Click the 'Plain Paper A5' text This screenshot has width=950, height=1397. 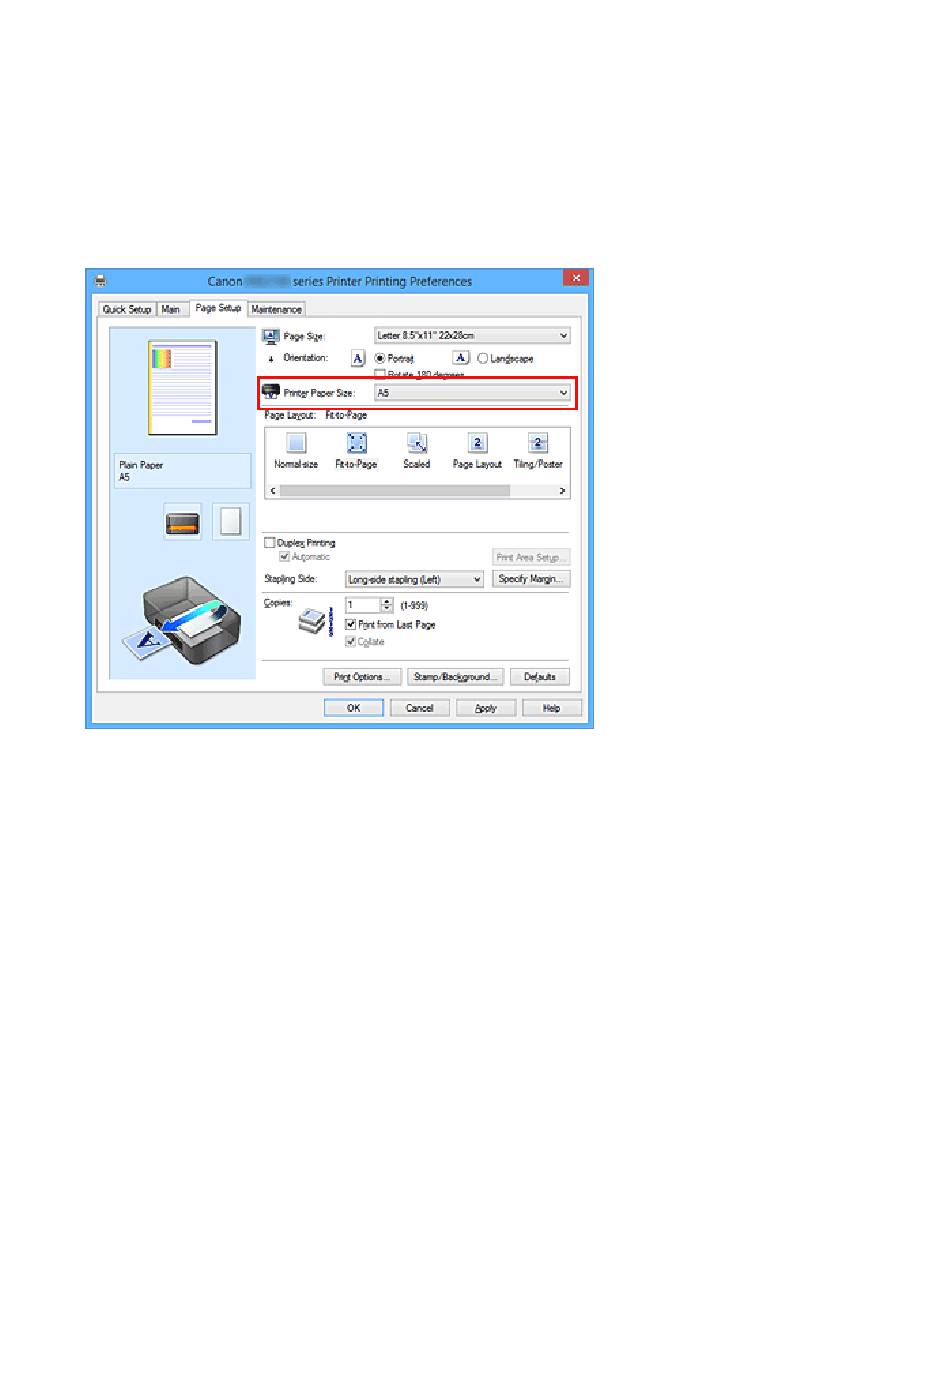pyautogui.click(x=141, y=471)
